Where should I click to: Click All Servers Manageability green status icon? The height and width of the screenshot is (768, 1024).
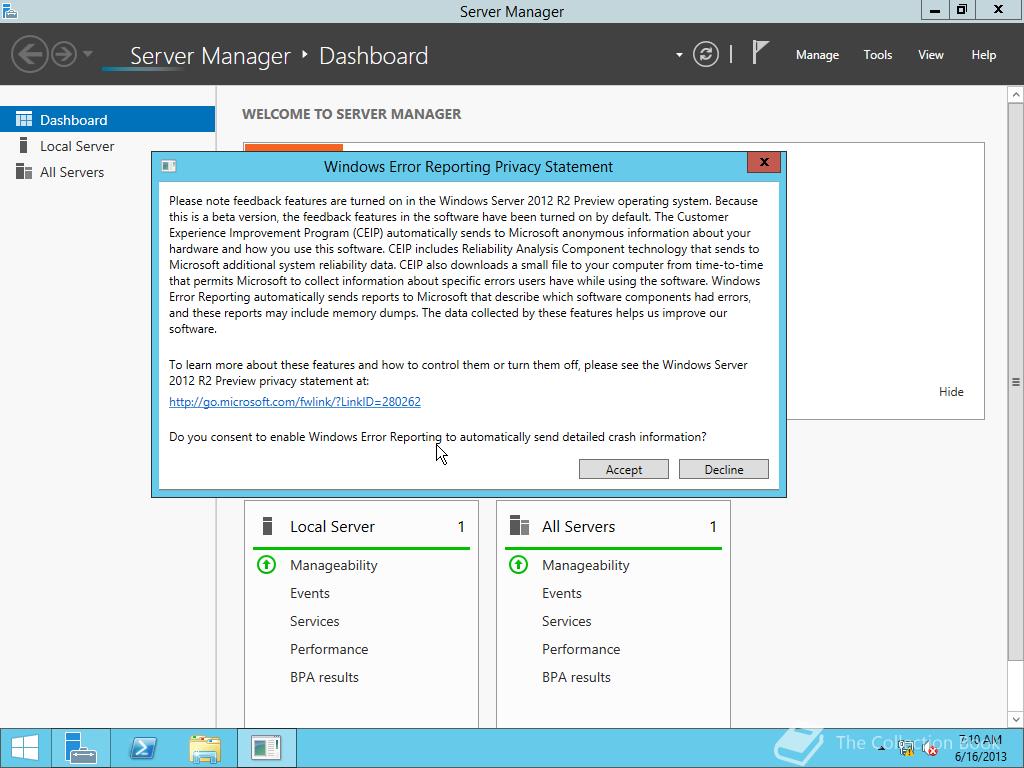point(519,564)
